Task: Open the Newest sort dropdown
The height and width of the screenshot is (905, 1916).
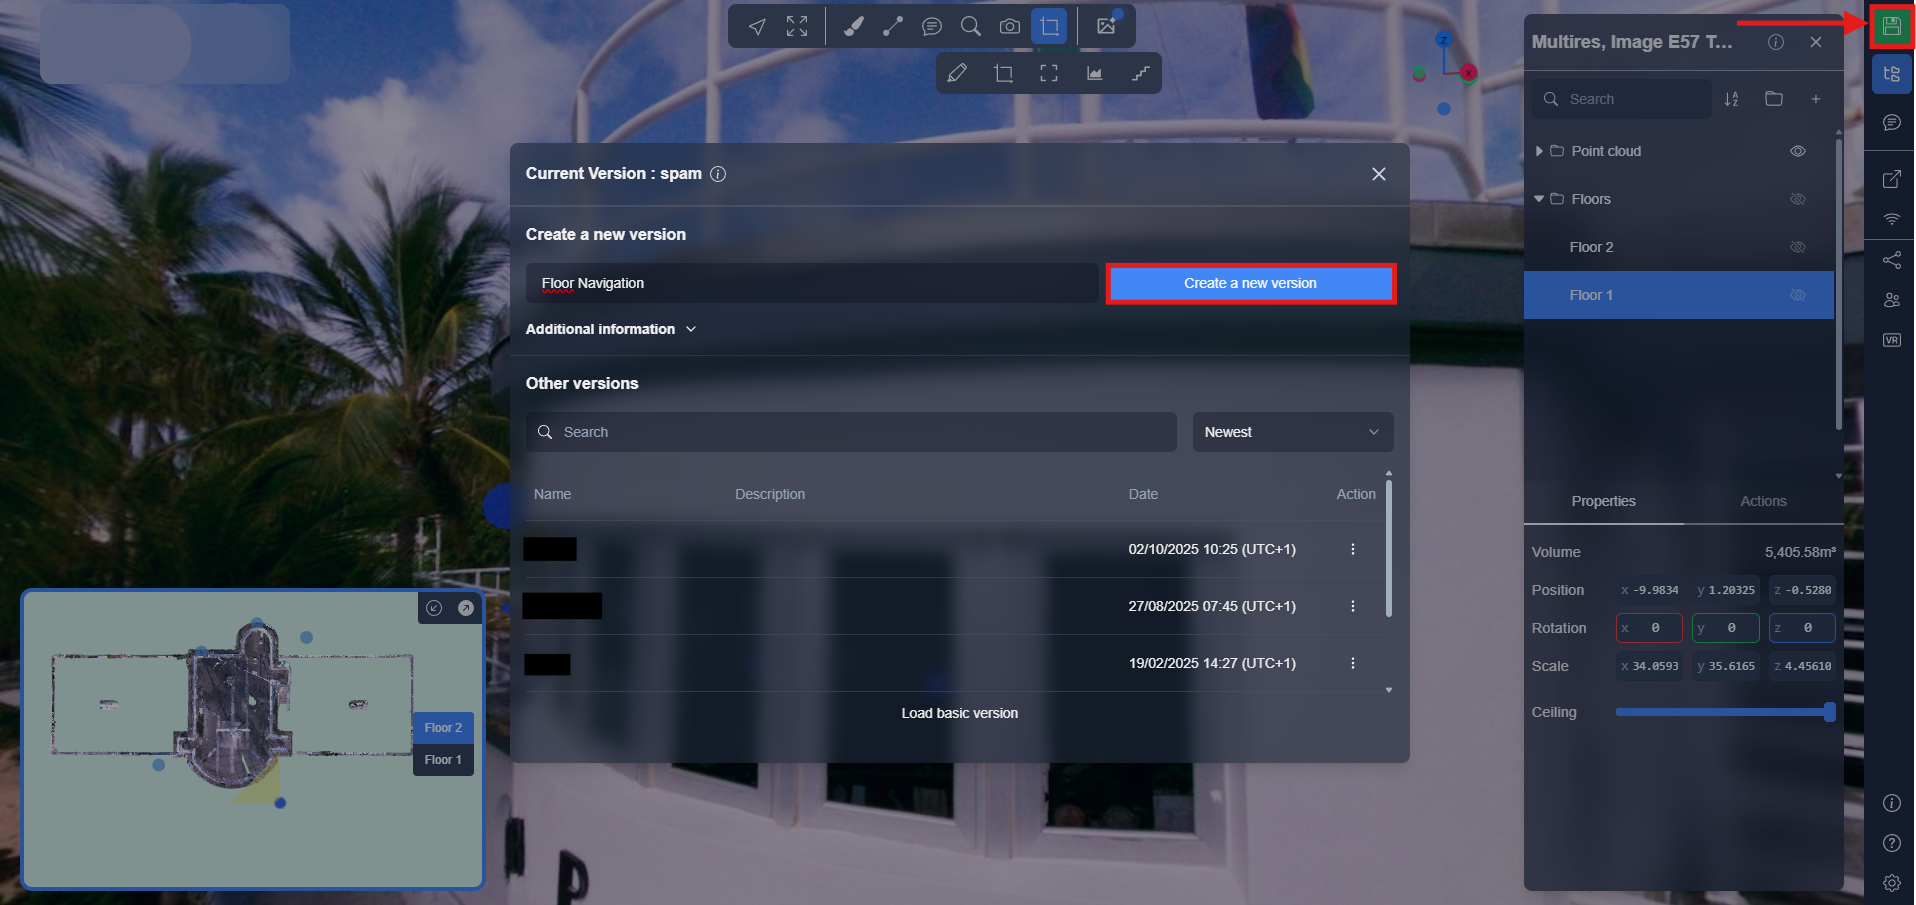Action: (1292, 432)
